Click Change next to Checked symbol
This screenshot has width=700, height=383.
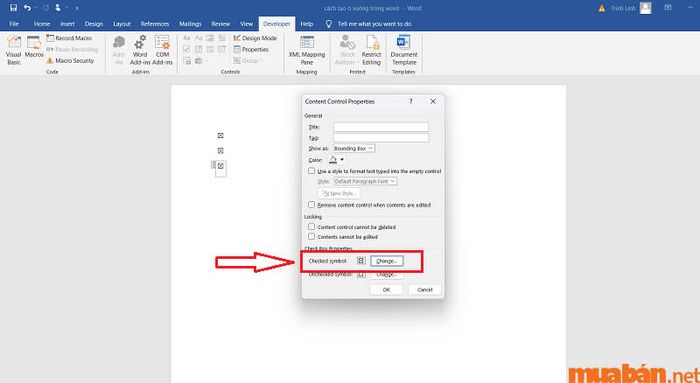click(x=387, y=261)
